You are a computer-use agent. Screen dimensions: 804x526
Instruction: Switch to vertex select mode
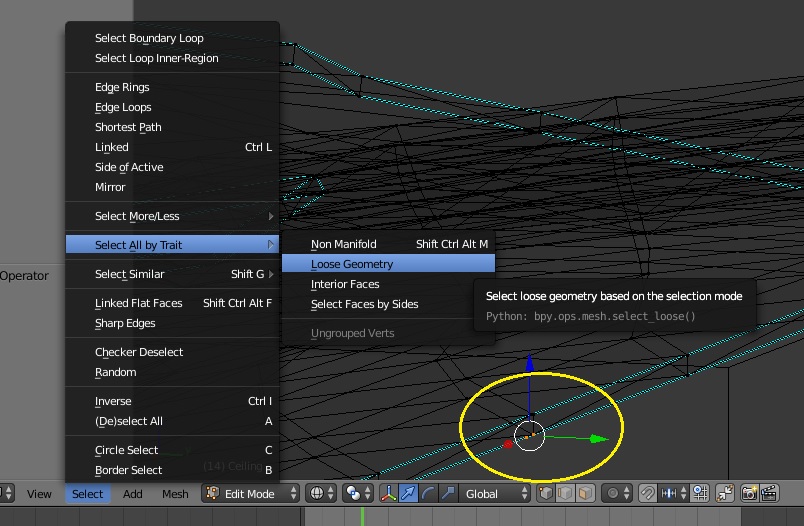tap(546, 493)
